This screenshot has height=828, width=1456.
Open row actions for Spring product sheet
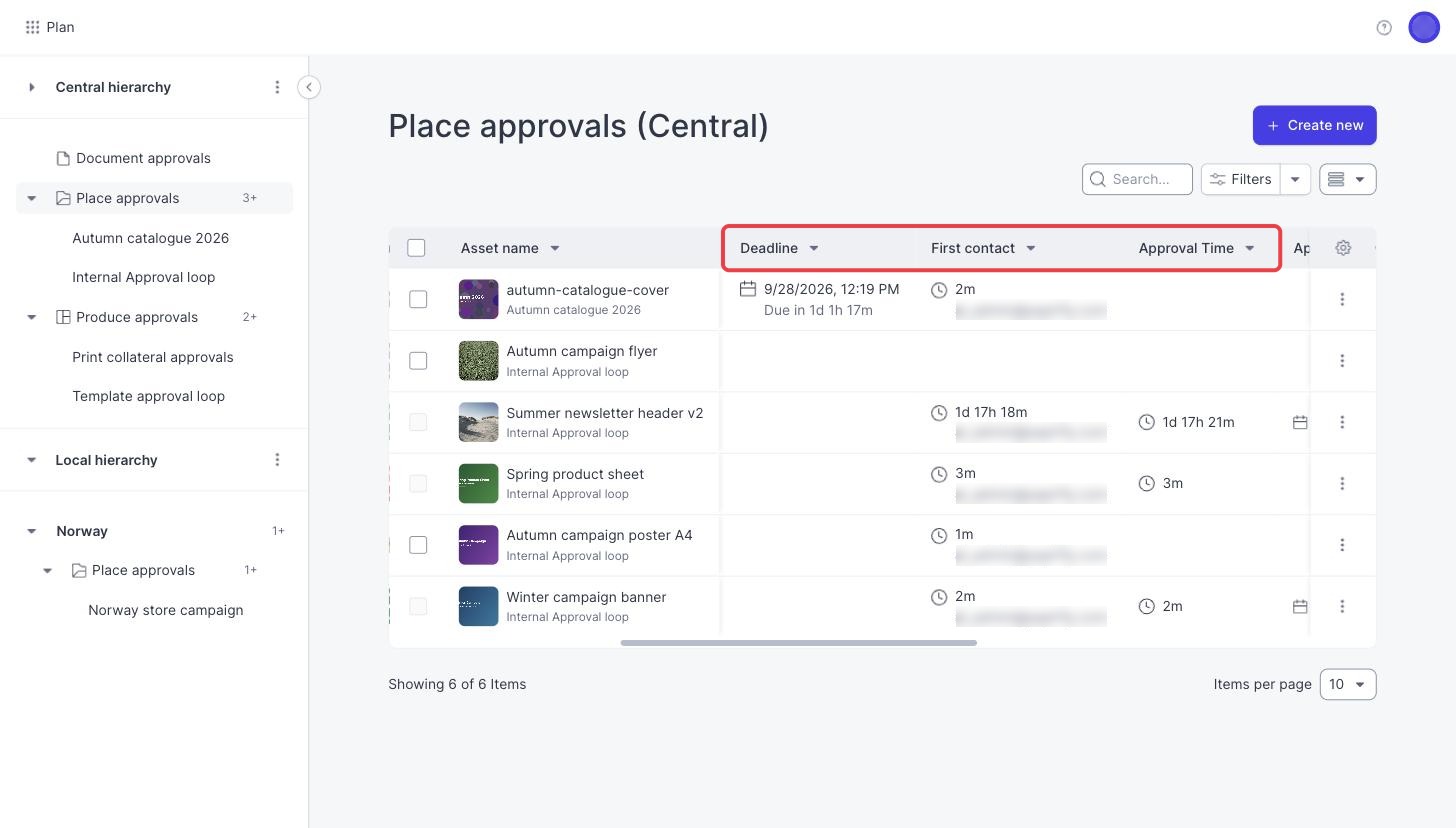1342,483
